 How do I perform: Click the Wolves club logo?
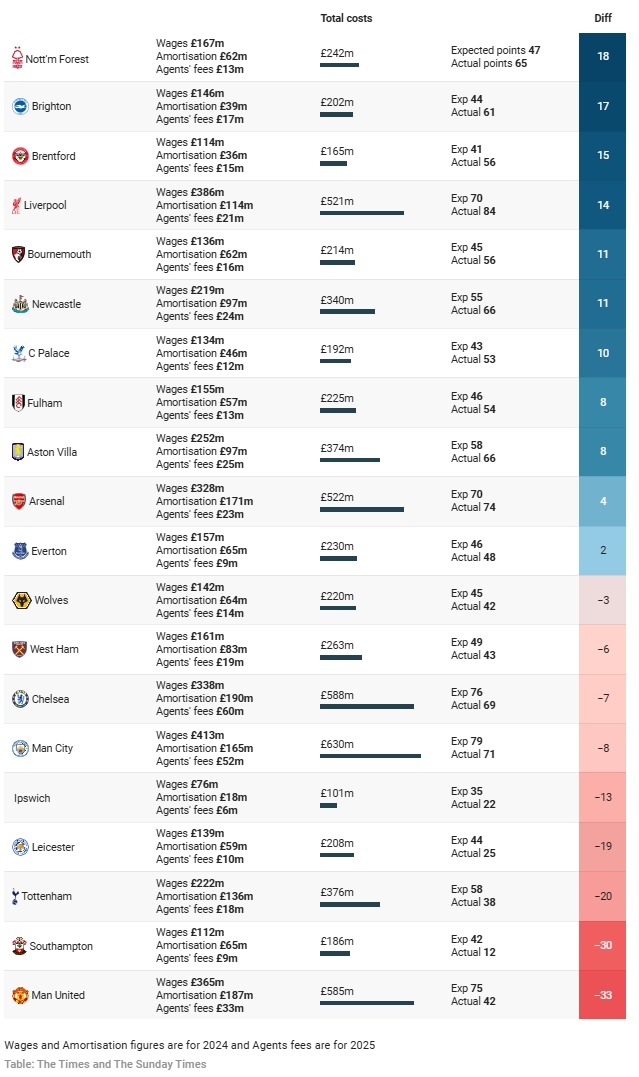click(x=21, y=600)
